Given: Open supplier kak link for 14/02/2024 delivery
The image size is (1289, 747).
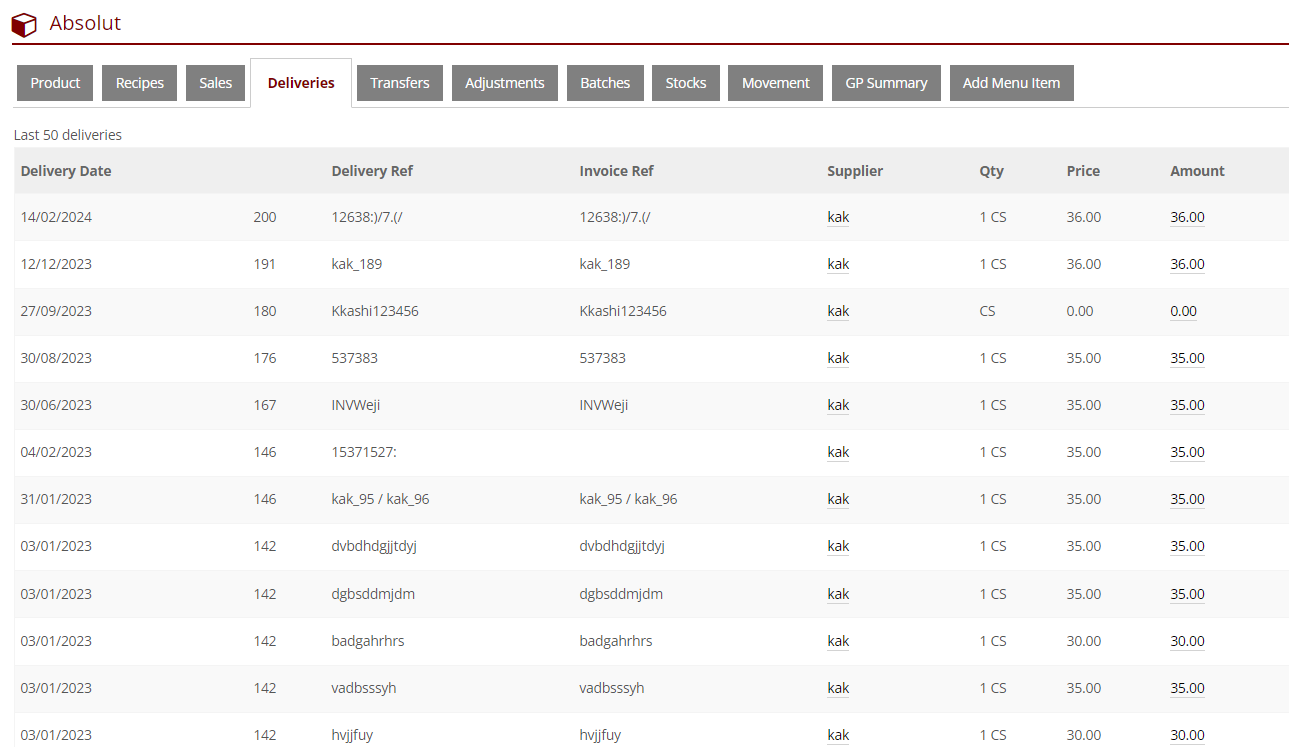Looking at the screenshot, I should click(838, 217).
